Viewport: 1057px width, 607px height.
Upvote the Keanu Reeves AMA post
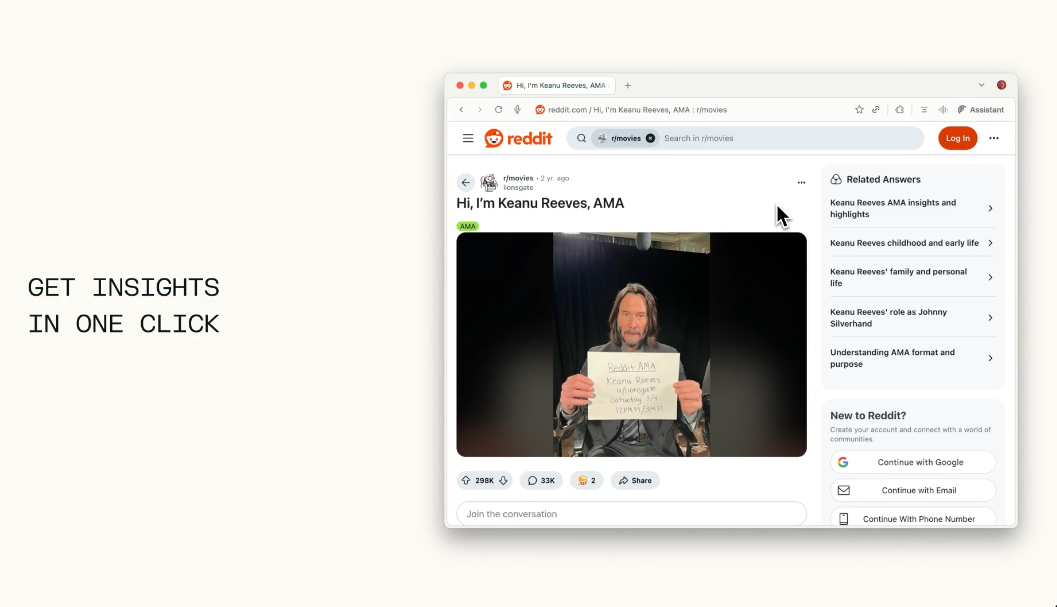coord(466,480)
